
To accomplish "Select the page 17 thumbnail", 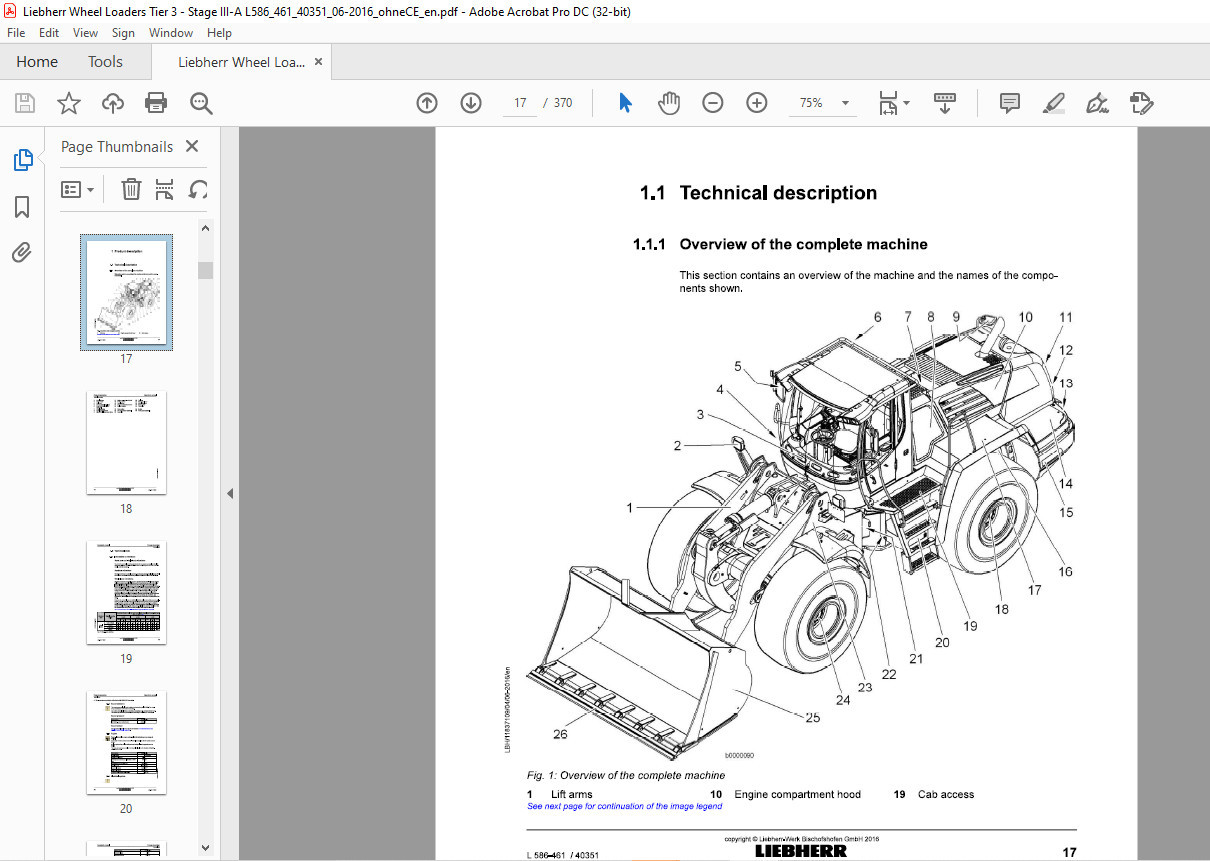I will pyautogui.click(x=127, y=293).
